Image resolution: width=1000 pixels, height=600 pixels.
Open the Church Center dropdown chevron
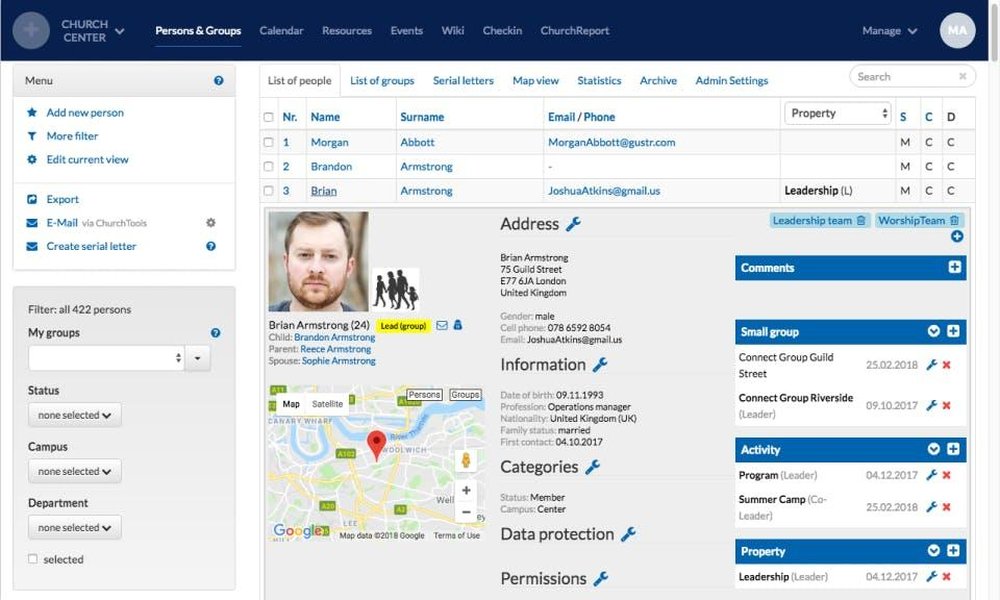tap(119, 31)
